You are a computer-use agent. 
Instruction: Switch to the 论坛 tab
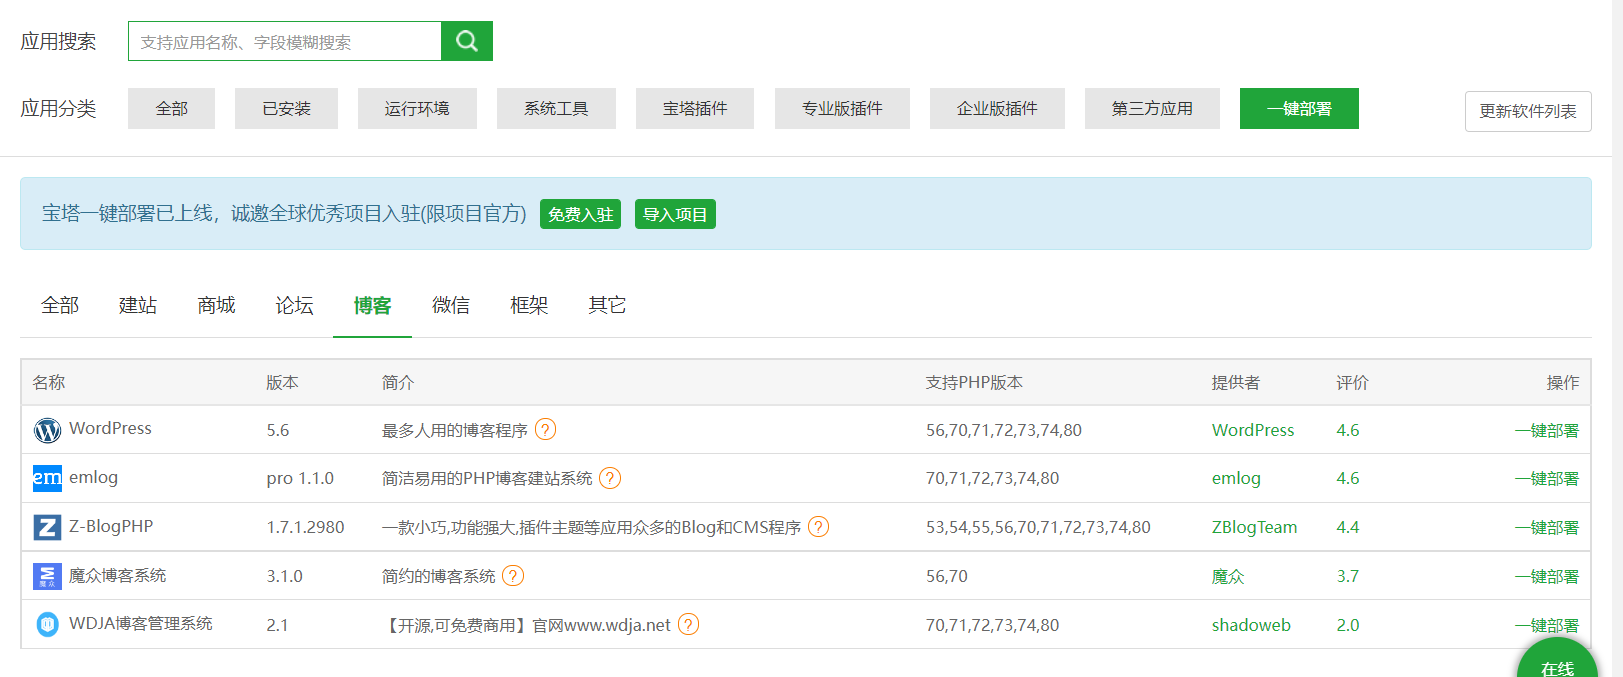[x=294, y=305]
